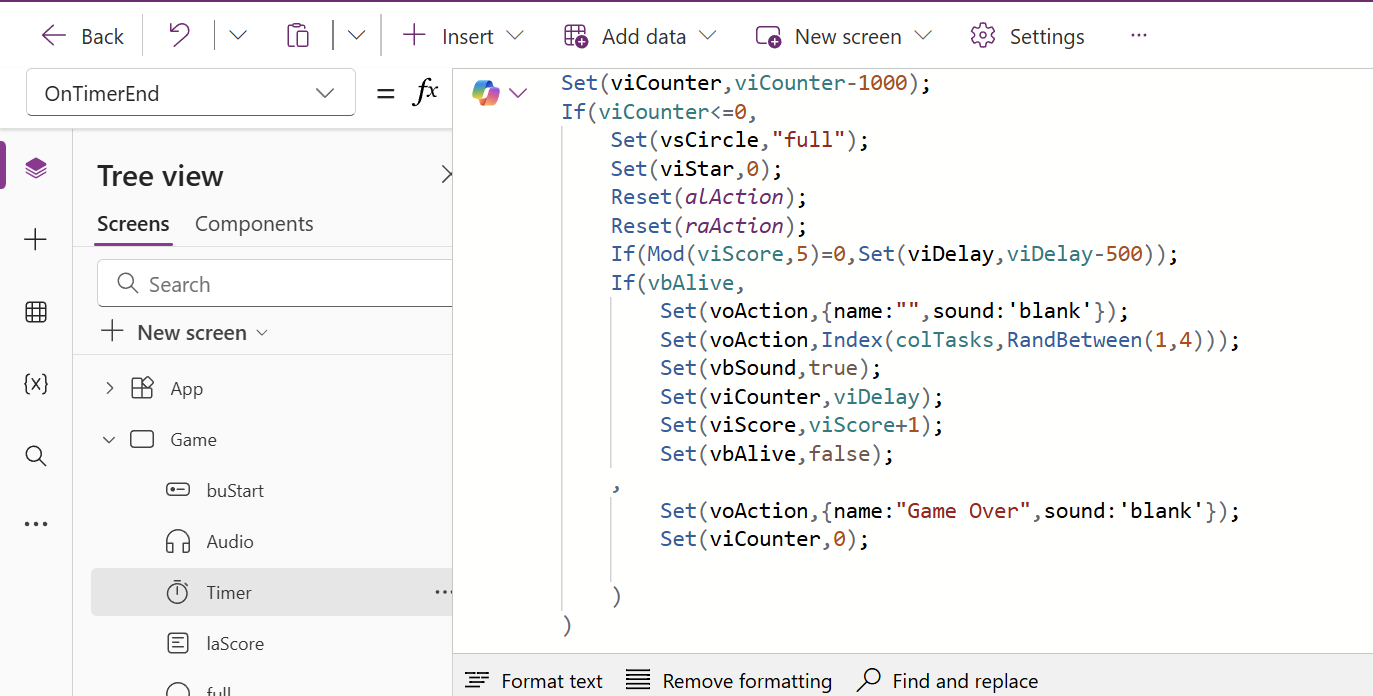Screen dimensions: 1373x696
Task: Expand the App tree node
Action: [109, 389]
